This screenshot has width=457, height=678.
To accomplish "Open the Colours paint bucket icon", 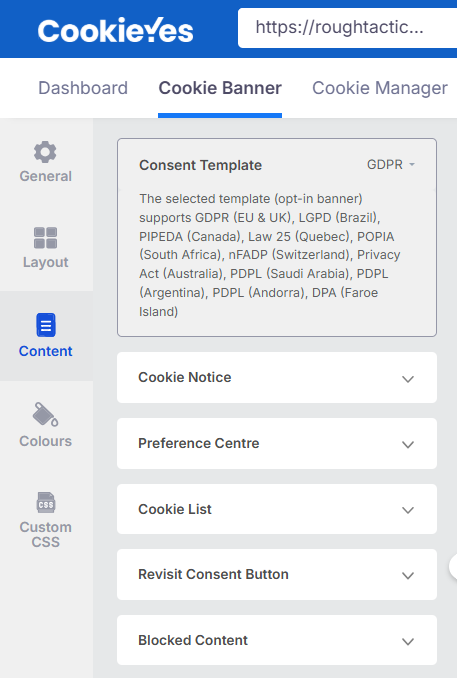I will pos(45,415).
